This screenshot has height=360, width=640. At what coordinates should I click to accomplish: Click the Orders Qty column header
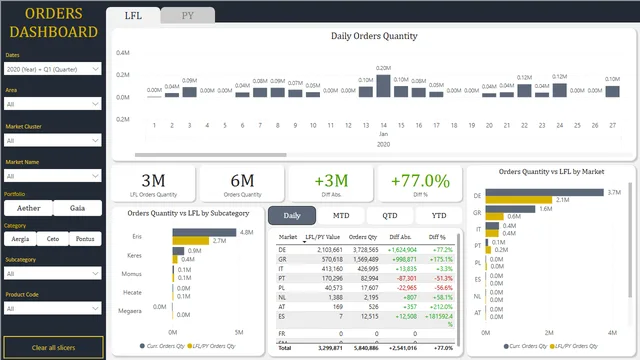pyautogui.click(x=363, y=237)
